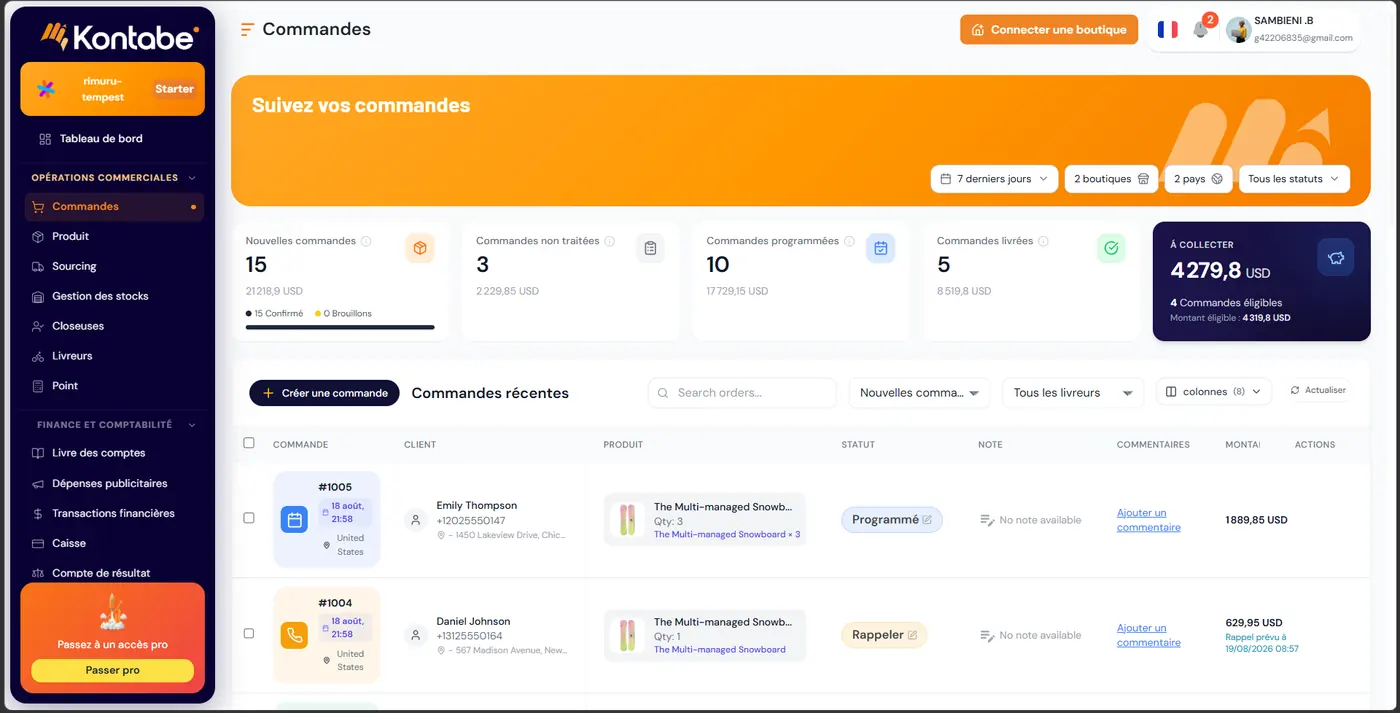Viewport: 1400px width, 713px height.
Task: Open the 2 pays filter
Action: 1198,179
